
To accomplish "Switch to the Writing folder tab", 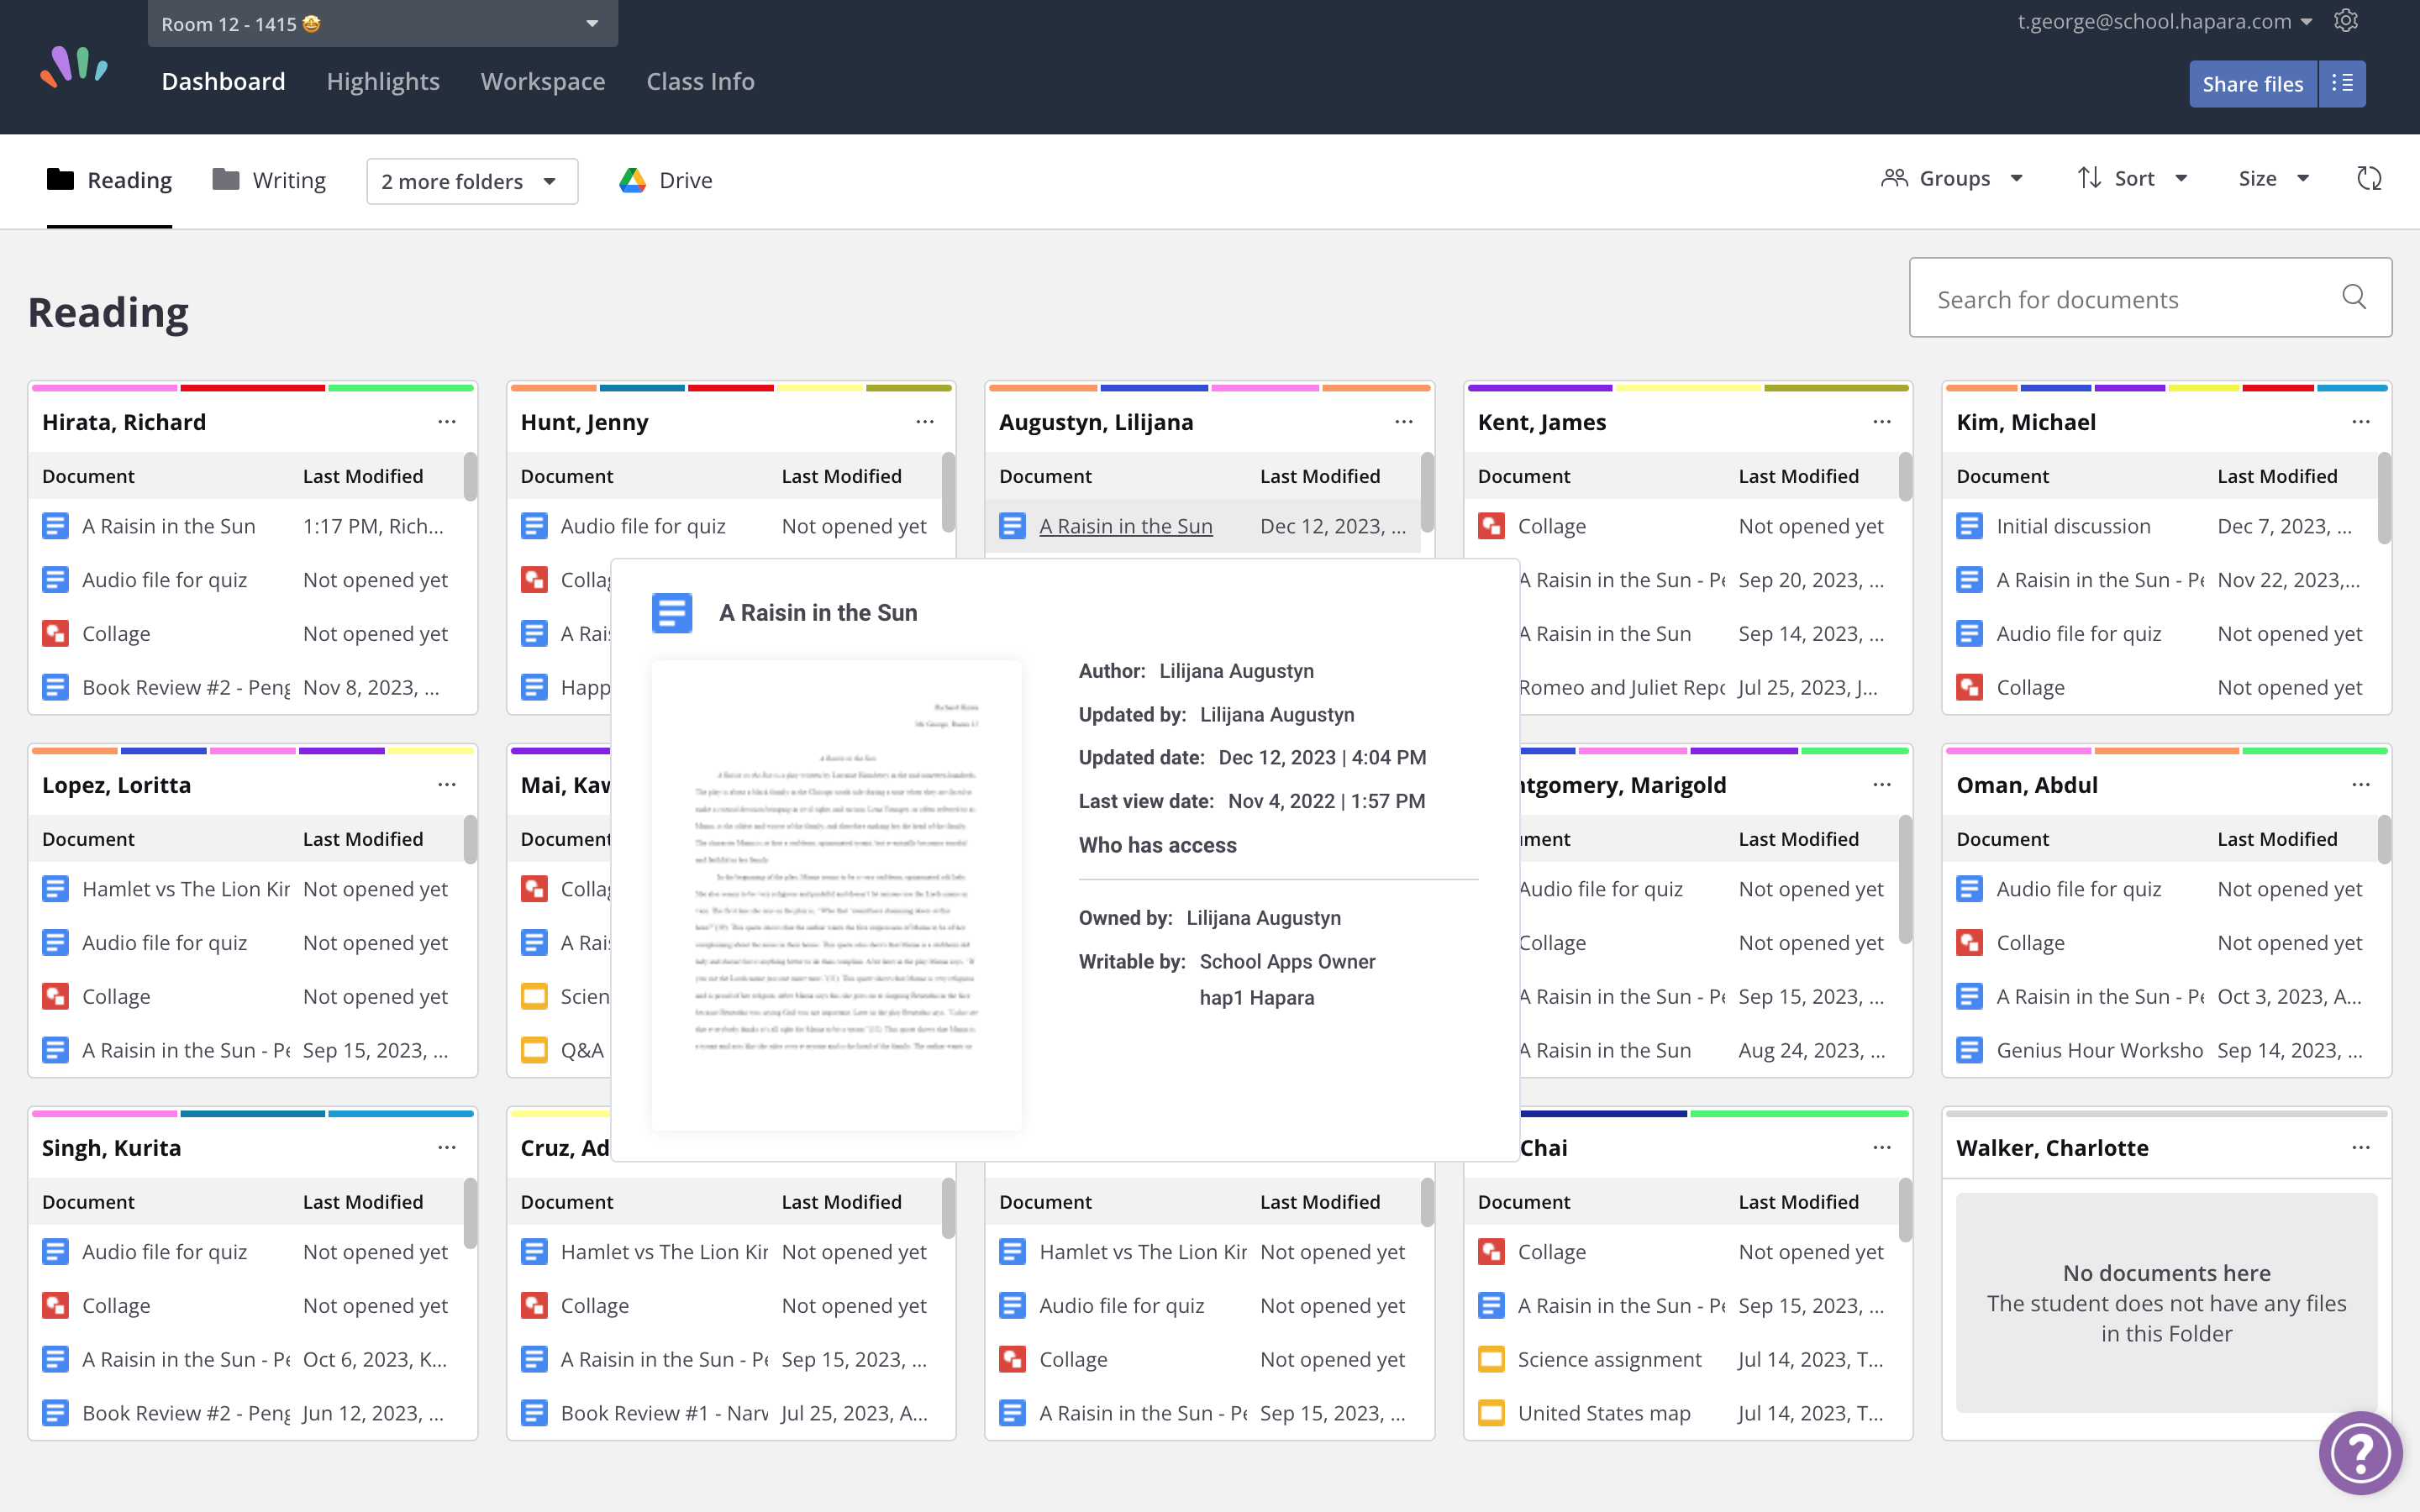I will click(x=268, y=179).
